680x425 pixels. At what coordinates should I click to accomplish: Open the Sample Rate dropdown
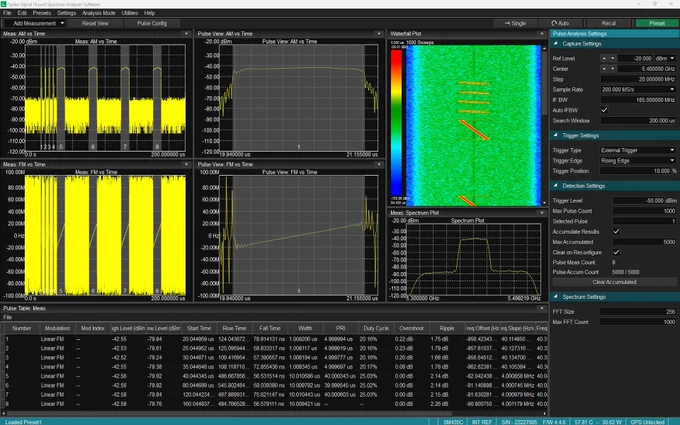[x=638, y=89]
